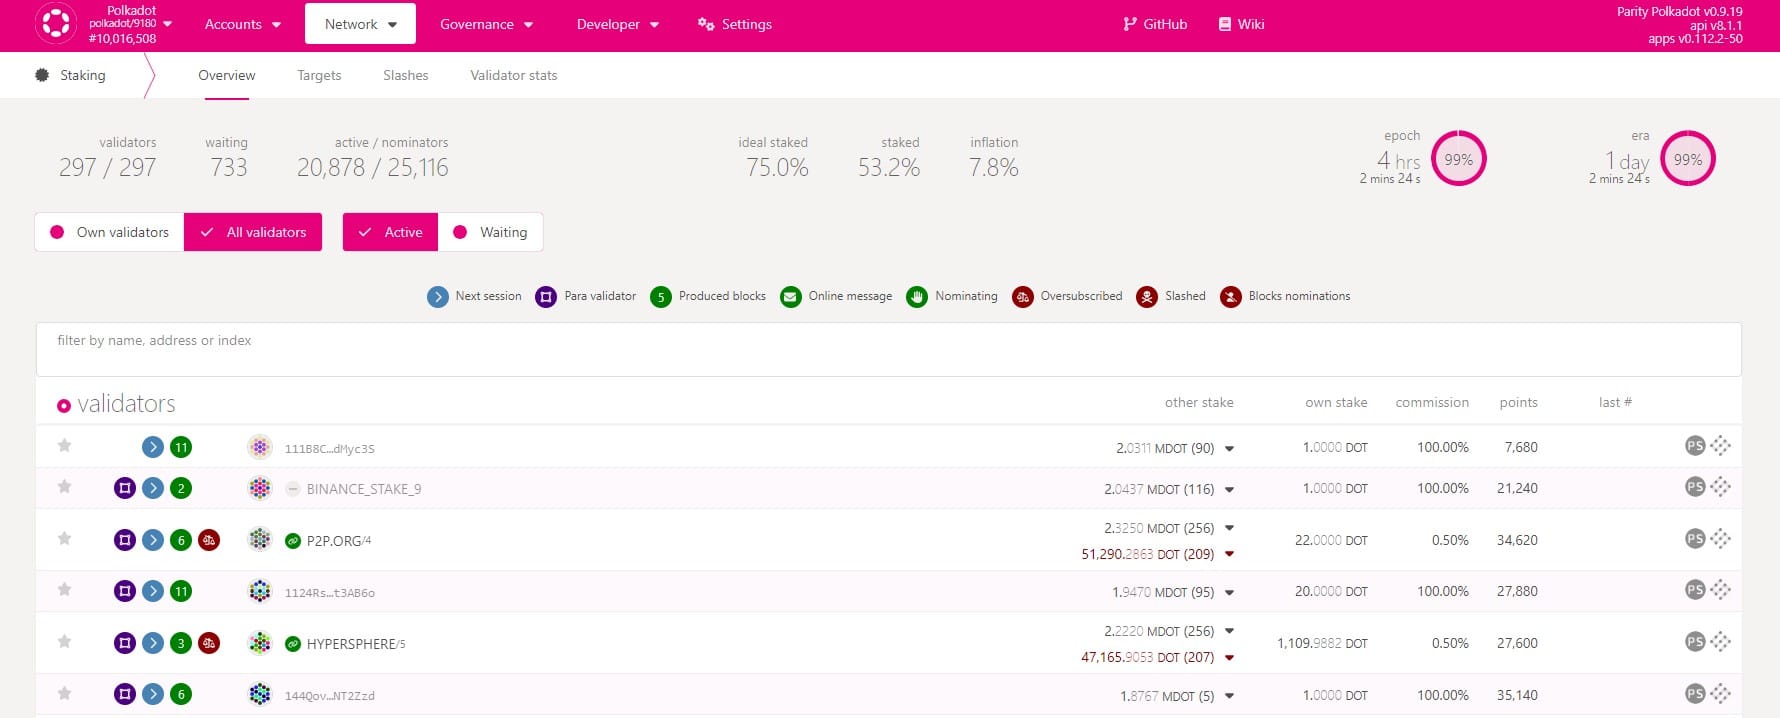Switch to Own validators filter
Image resolution: width=1780 pixels, height=718 pixels.
(109, 232)
